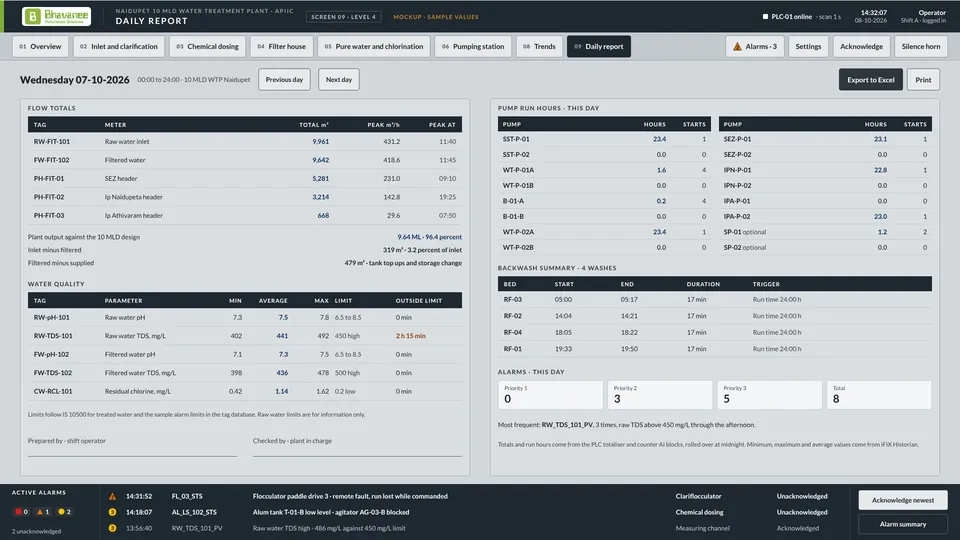The image size is (960, 540).
Task: Go to Previous day
Action: (x=284, y=80)
